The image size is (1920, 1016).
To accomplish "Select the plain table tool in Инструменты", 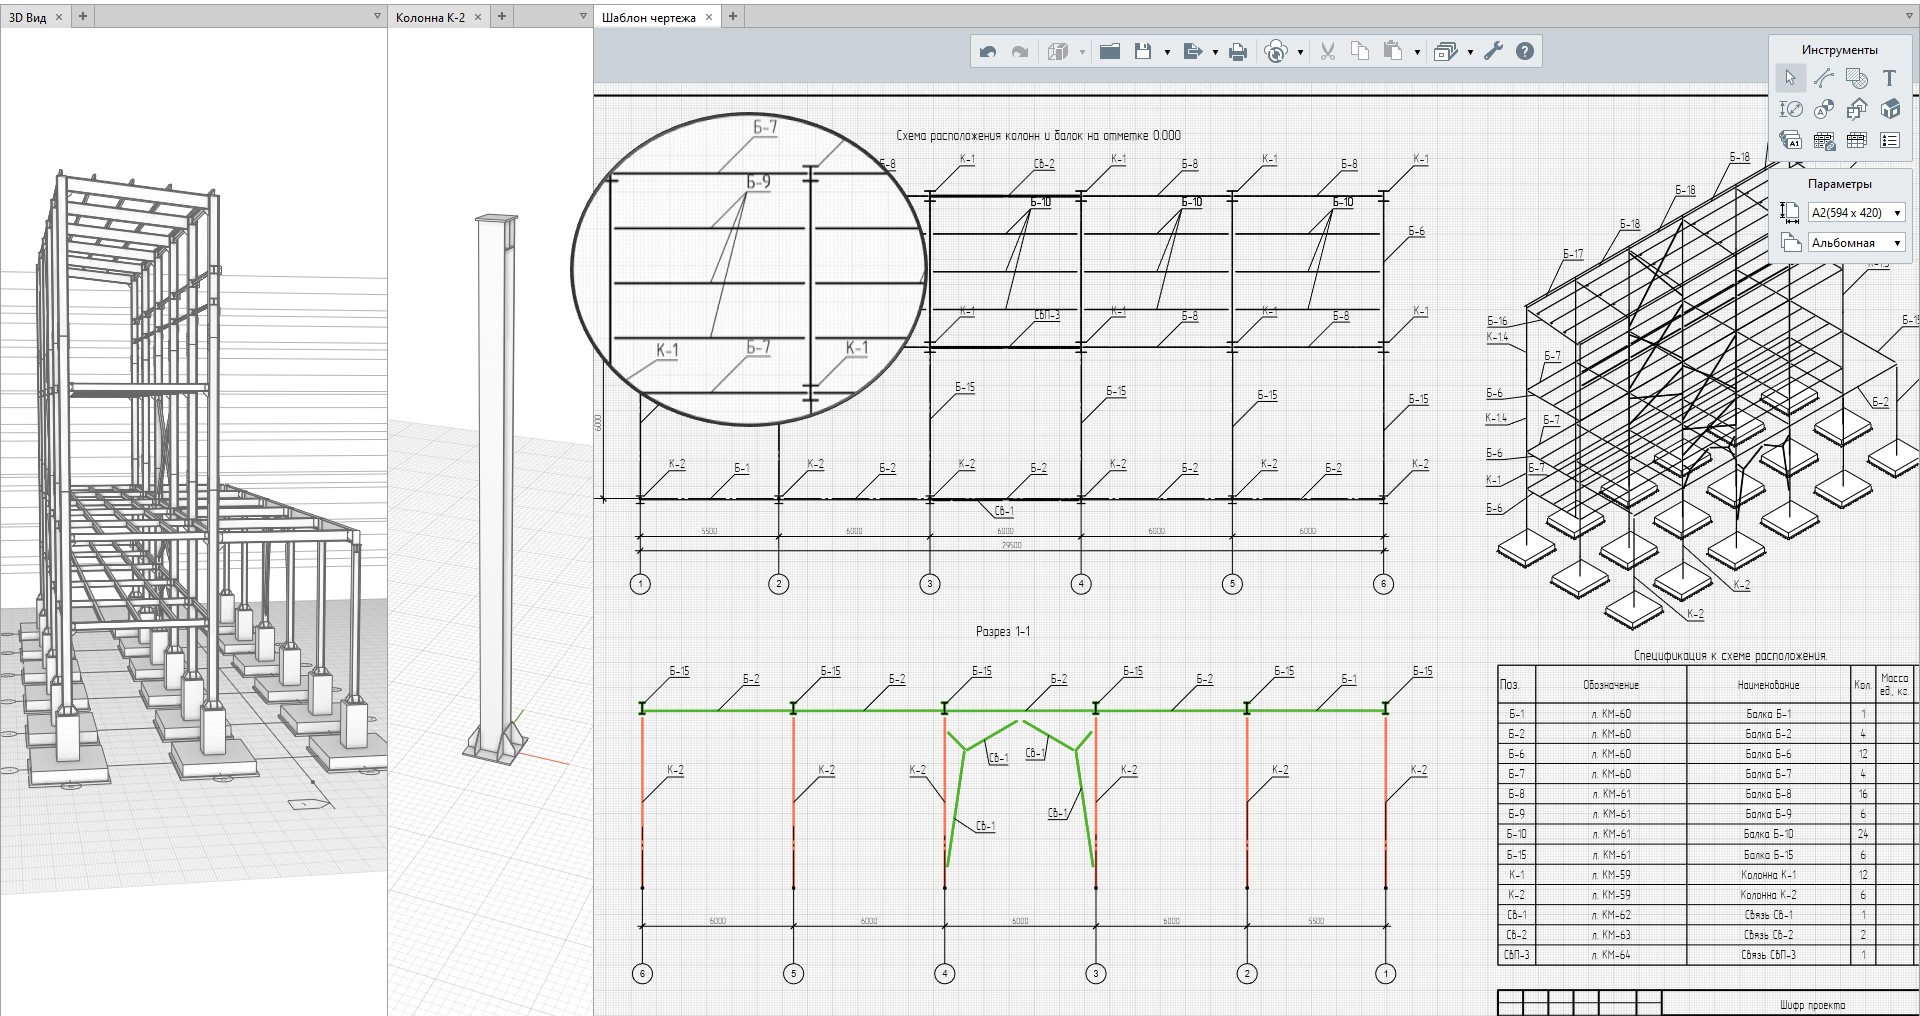I will (x=1857, y=140).
